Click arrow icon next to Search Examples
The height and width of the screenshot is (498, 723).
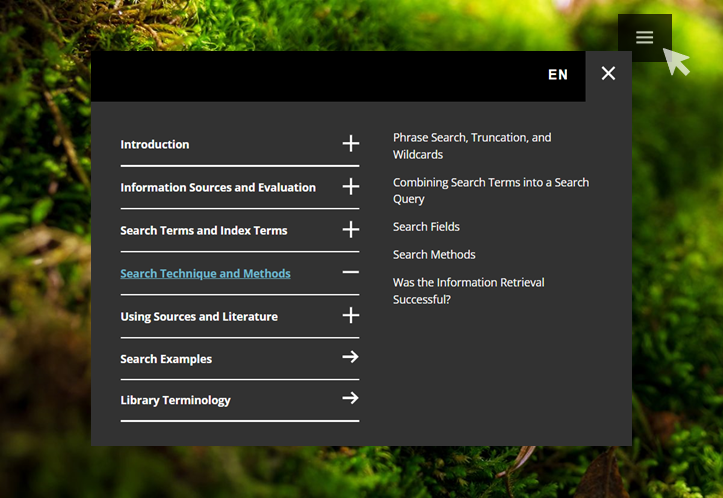350,357
